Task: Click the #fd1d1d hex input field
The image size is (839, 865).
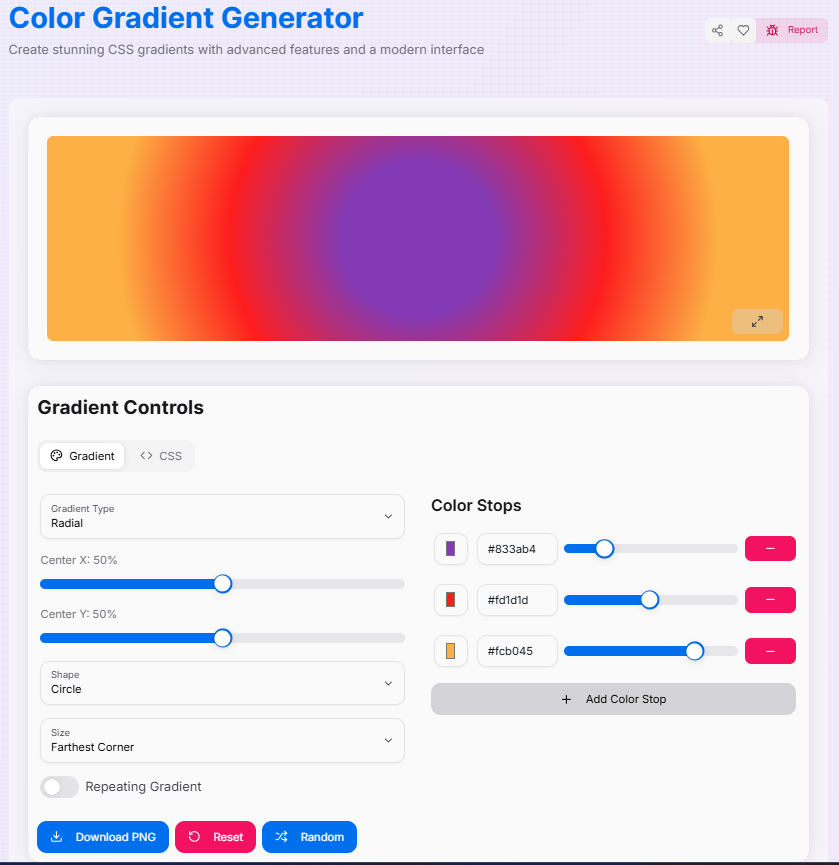Action: click(517, 599)
